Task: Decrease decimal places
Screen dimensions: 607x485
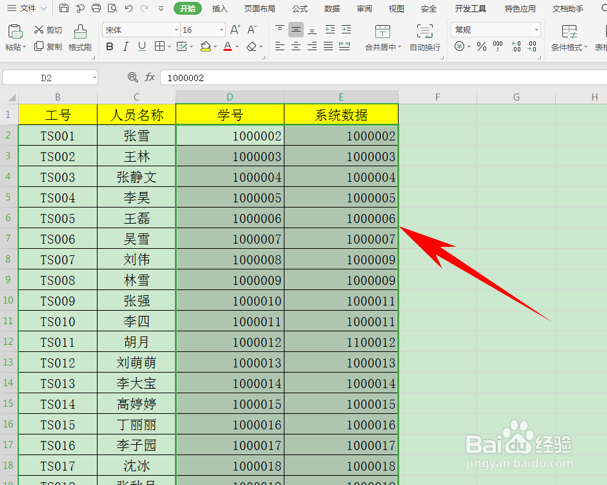Action: (532, 47)
